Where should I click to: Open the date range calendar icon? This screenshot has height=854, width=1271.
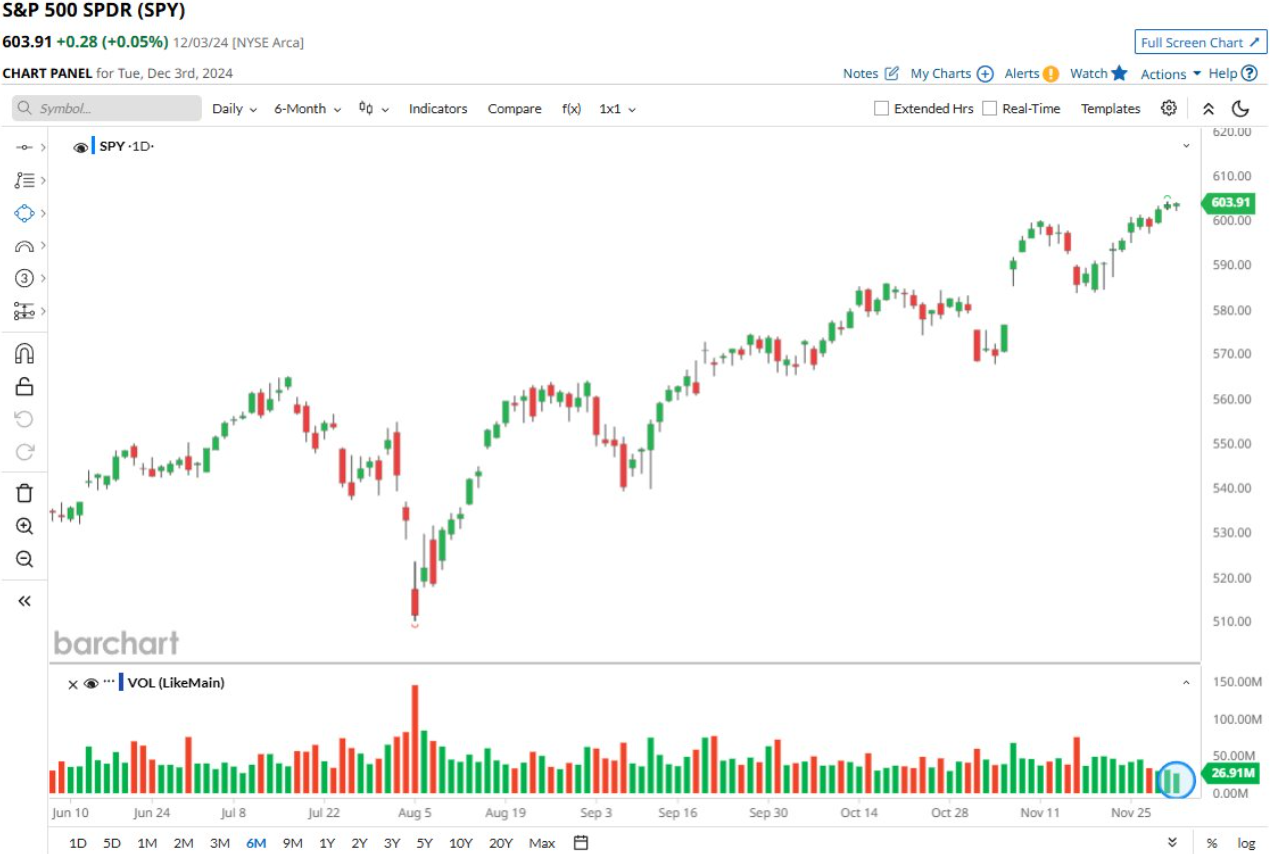(581, 843)
